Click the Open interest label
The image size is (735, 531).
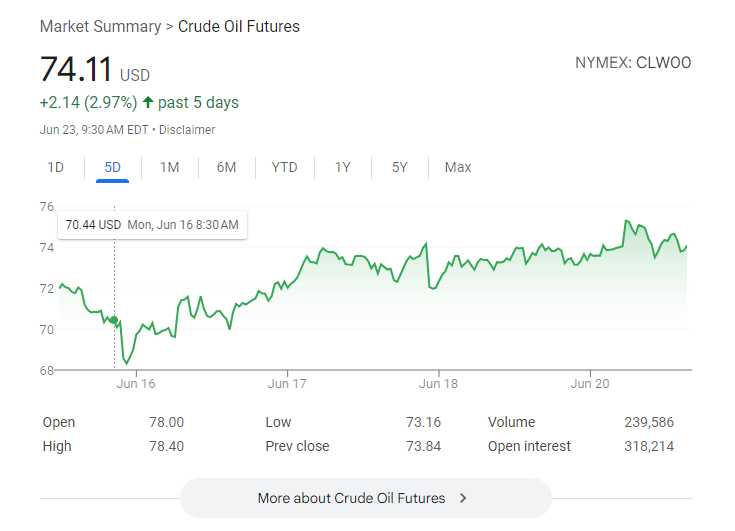pyautogui.click(x=529, y=446)
